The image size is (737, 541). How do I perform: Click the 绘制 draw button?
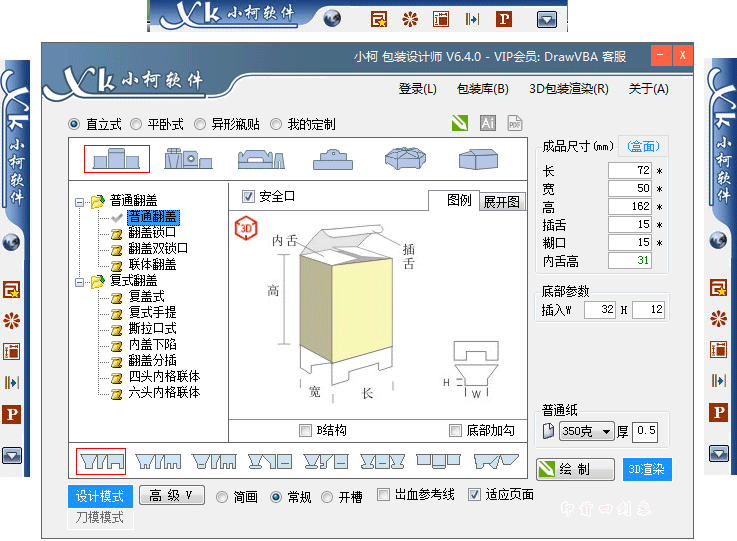click(x=574, y=469)
